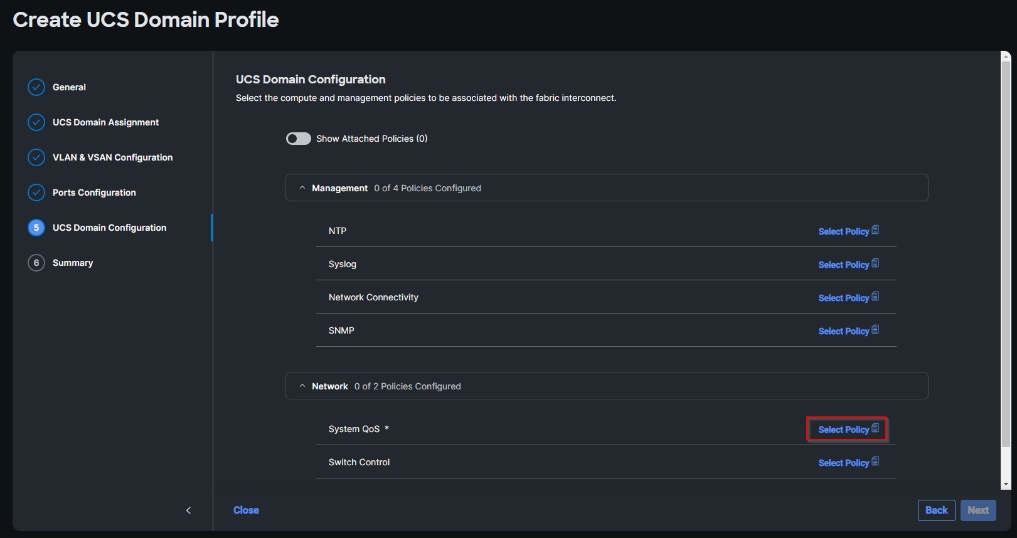Screen dimensions: 1017x538
Task: Select Policy for Syslog
Action: pyautogui.click(x=844, y=265)
